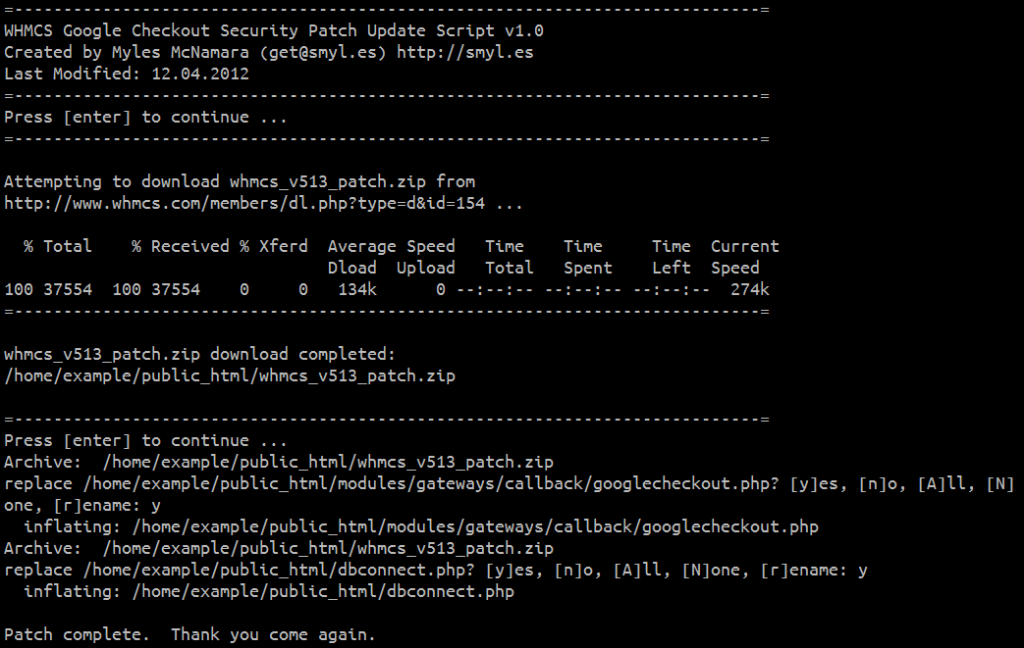
Task: Click the 134k average download speed value
Action: 357,290
